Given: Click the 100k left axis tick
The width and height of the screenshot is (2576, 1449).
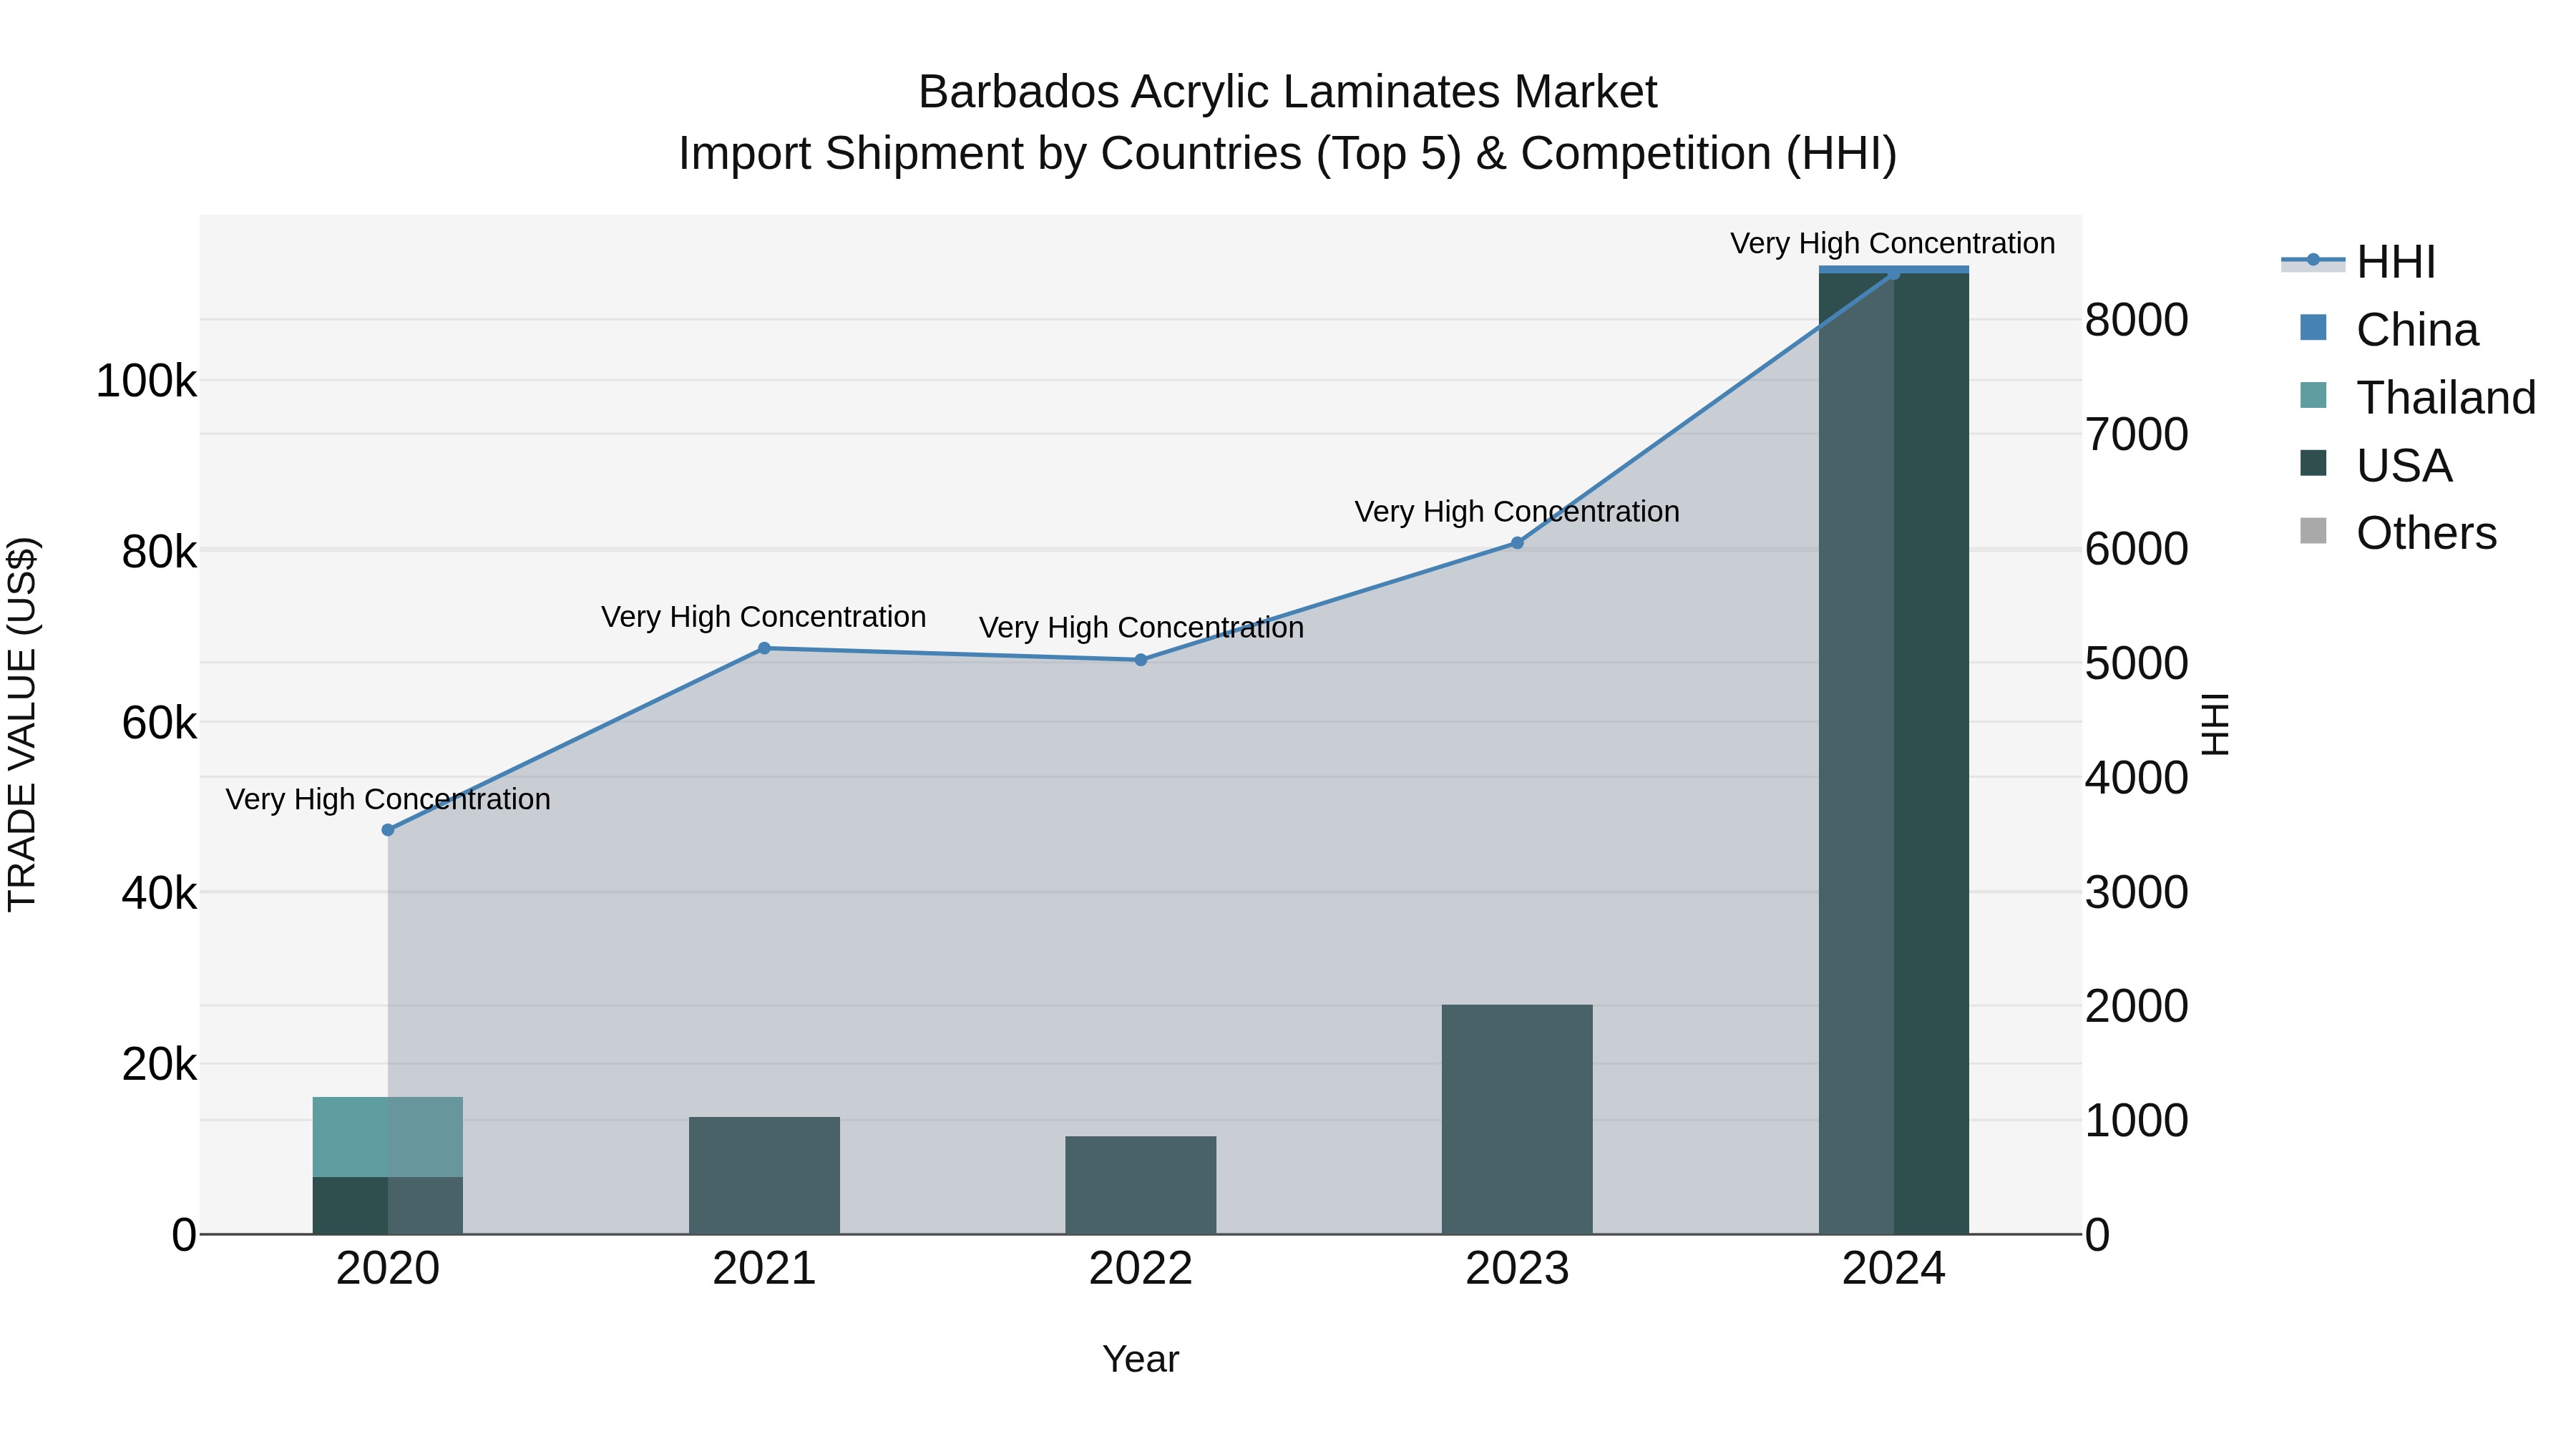Looking at the screenshot, I should [x=146, y=381].
